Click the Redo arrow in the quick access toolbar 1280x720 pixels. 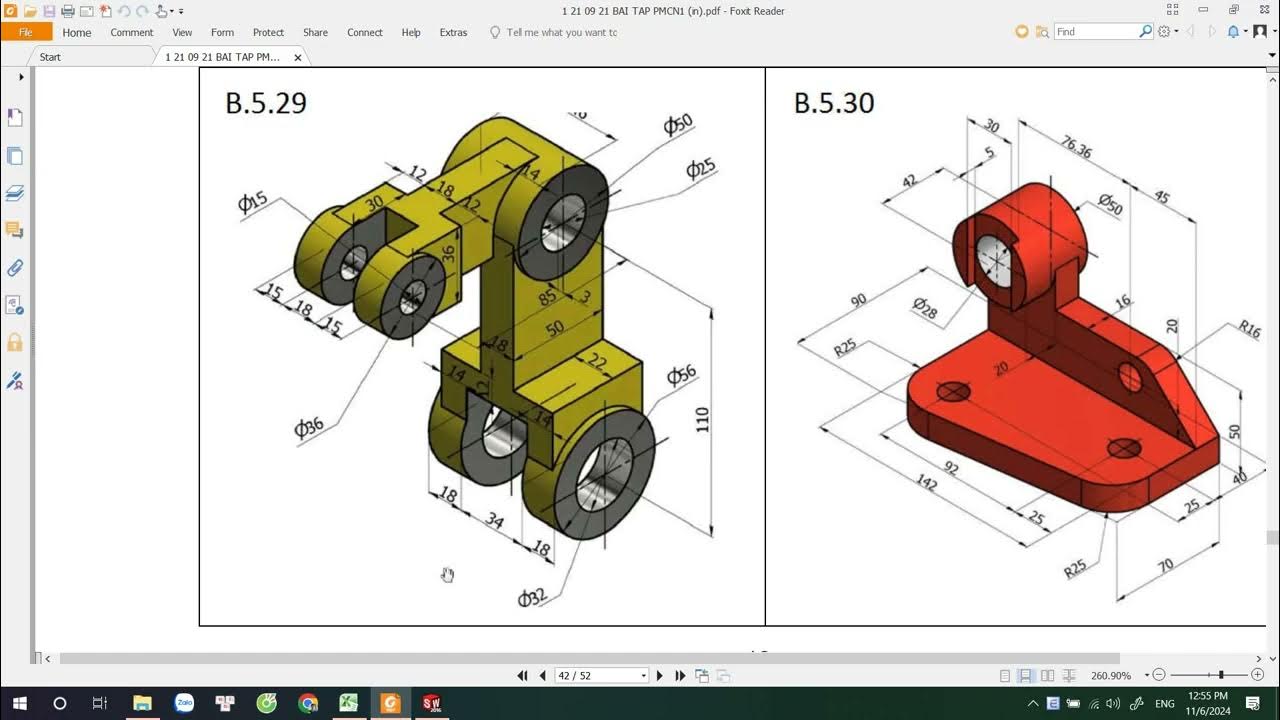point(142,11)
